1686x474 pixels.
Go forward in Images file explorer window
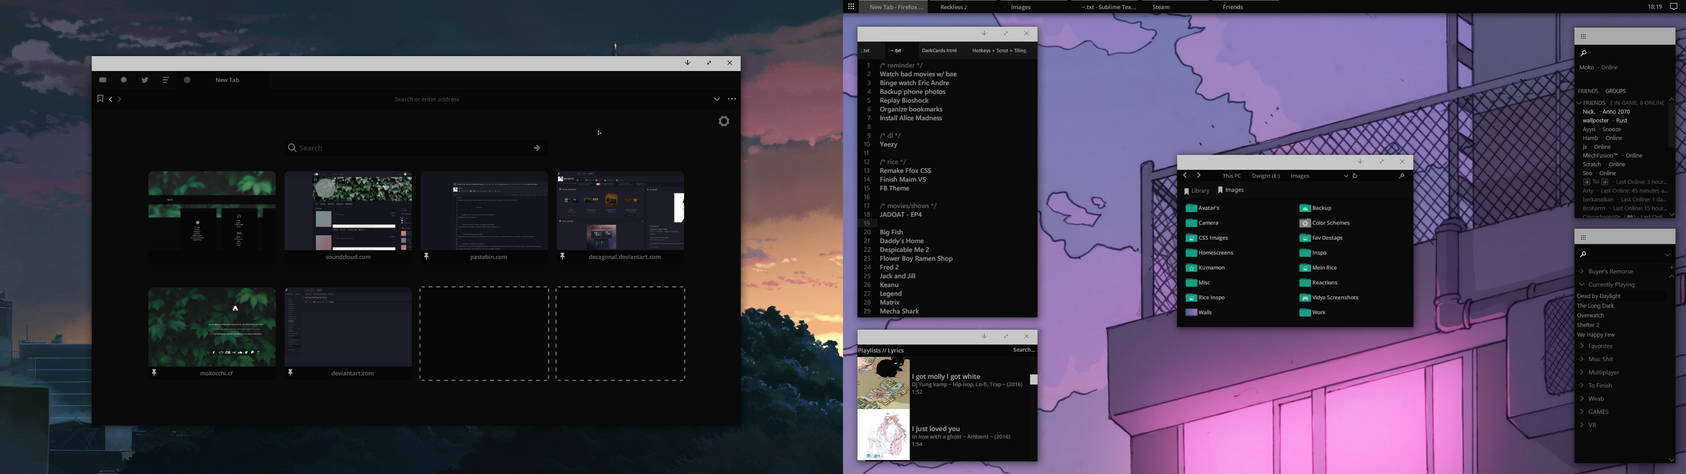1199,176
